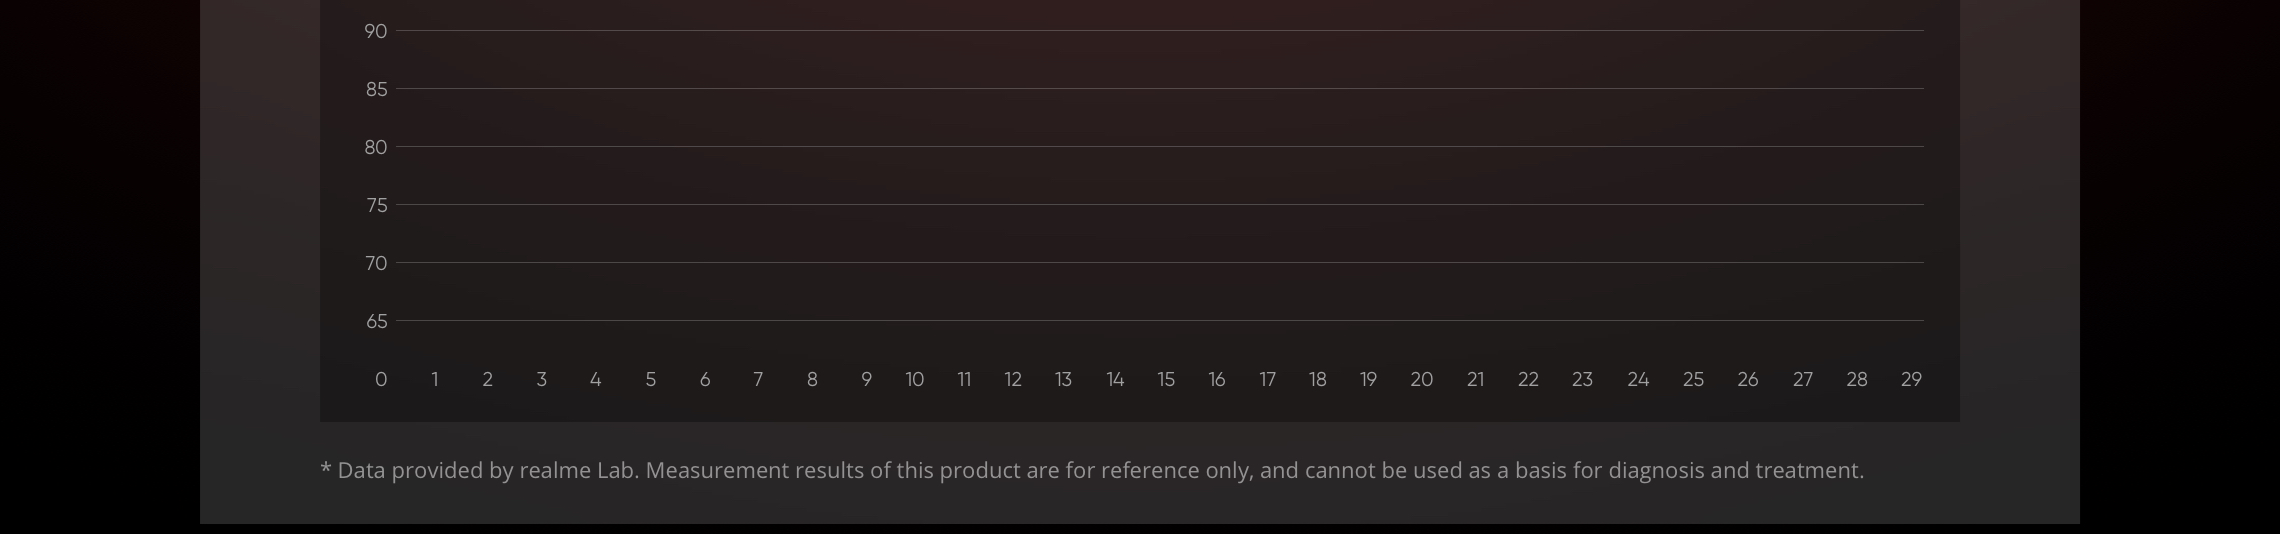This screenshot has height=534, width=2280.
Task: Click the gridline at value 80
Action: coord(1160,147)
